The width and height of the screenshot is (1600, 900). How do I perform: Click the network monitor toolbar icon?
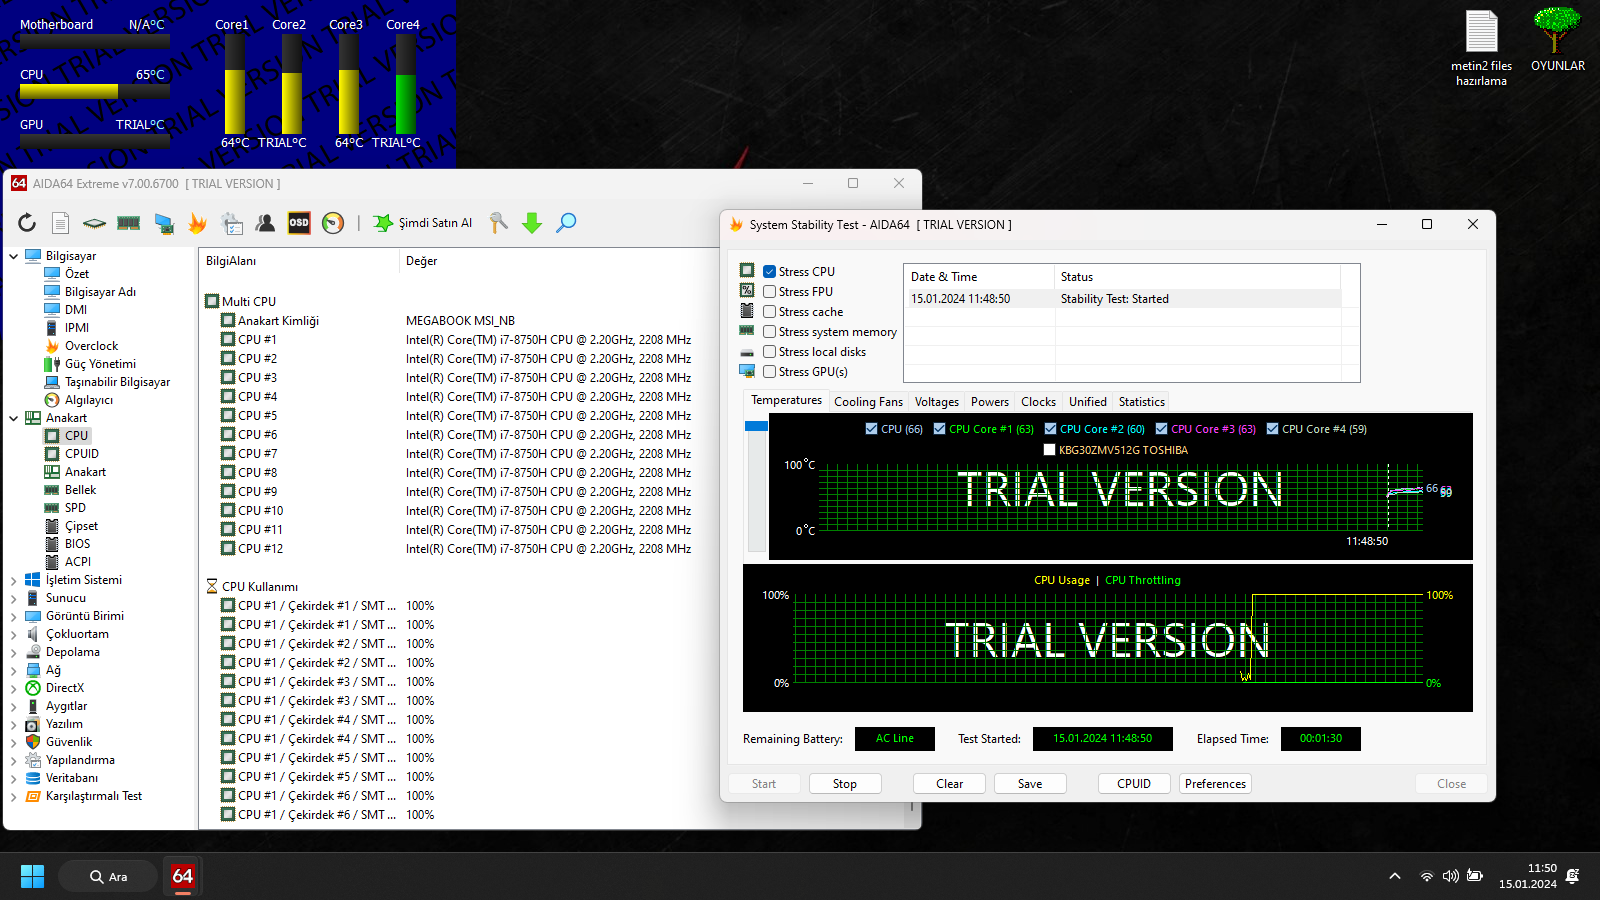click(164, 223)
